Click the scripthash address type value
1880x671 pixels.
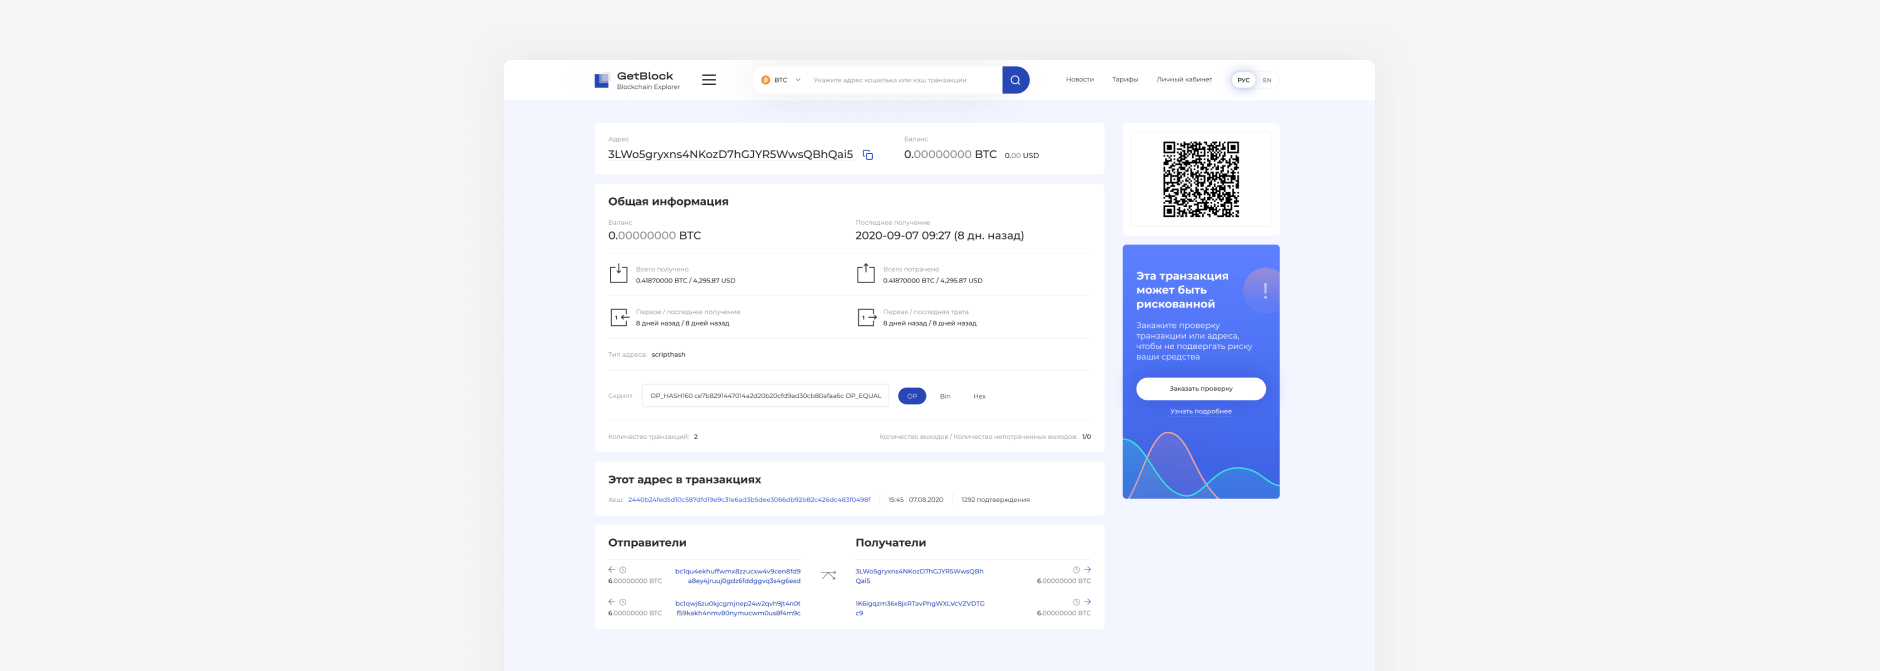pyautogui.click(x=668, y=355)
